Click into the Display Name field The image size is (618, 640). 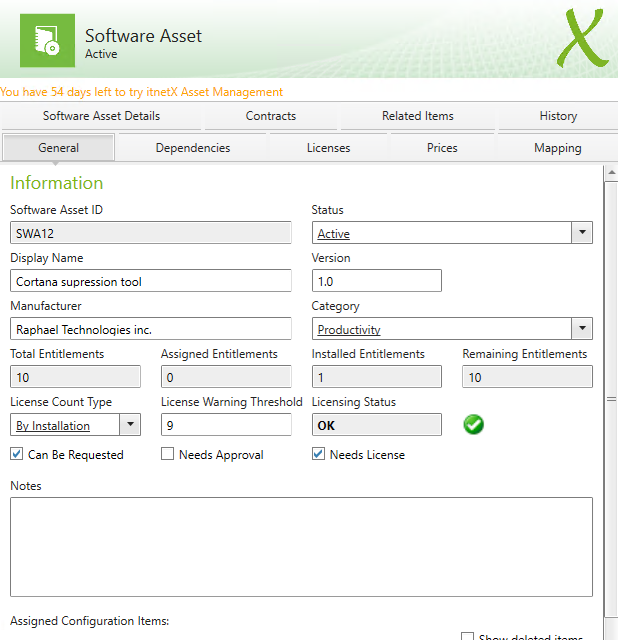tap(150, 281)
